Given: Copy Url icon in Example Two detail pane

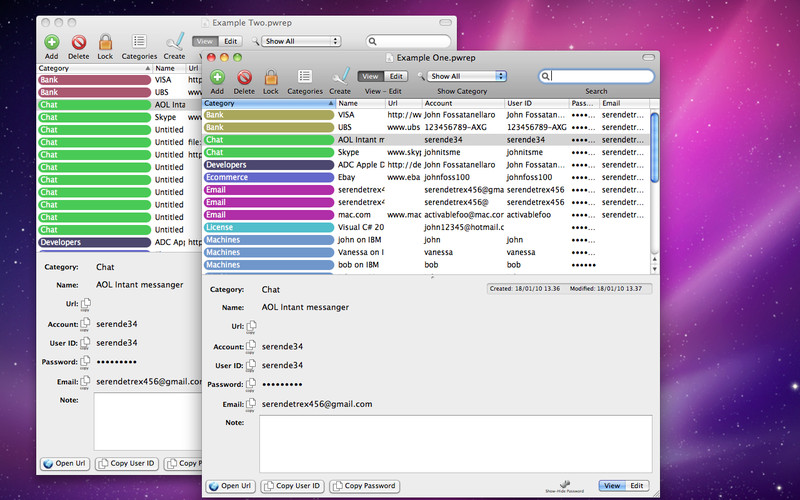Looking at the screenshot, I should [x=85, y=304].
